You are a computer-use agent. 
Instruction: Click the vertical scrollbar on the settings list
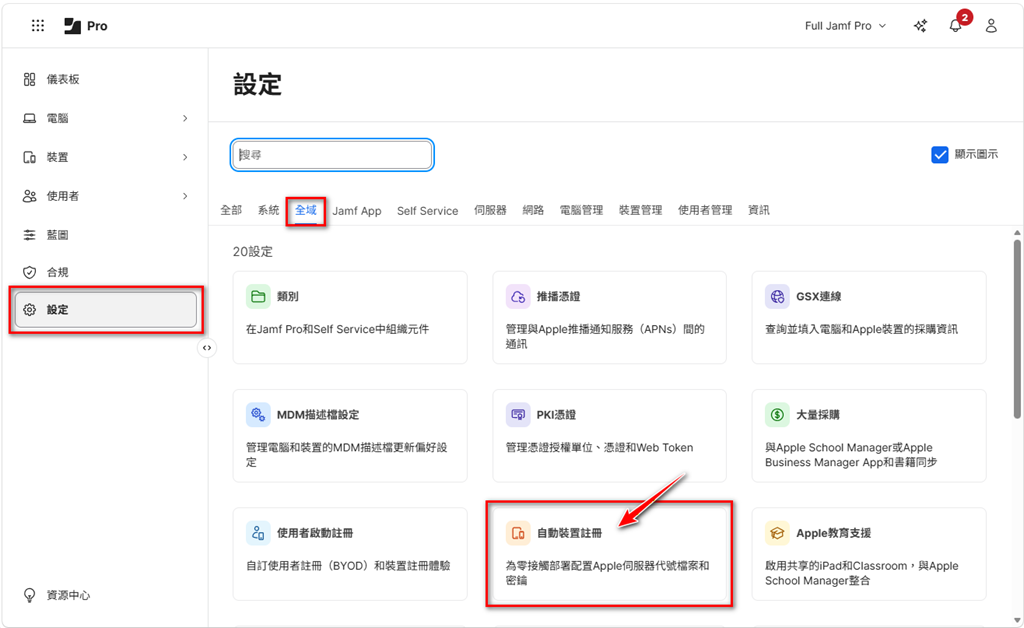pyautogui.click(x=1017, y=330)
